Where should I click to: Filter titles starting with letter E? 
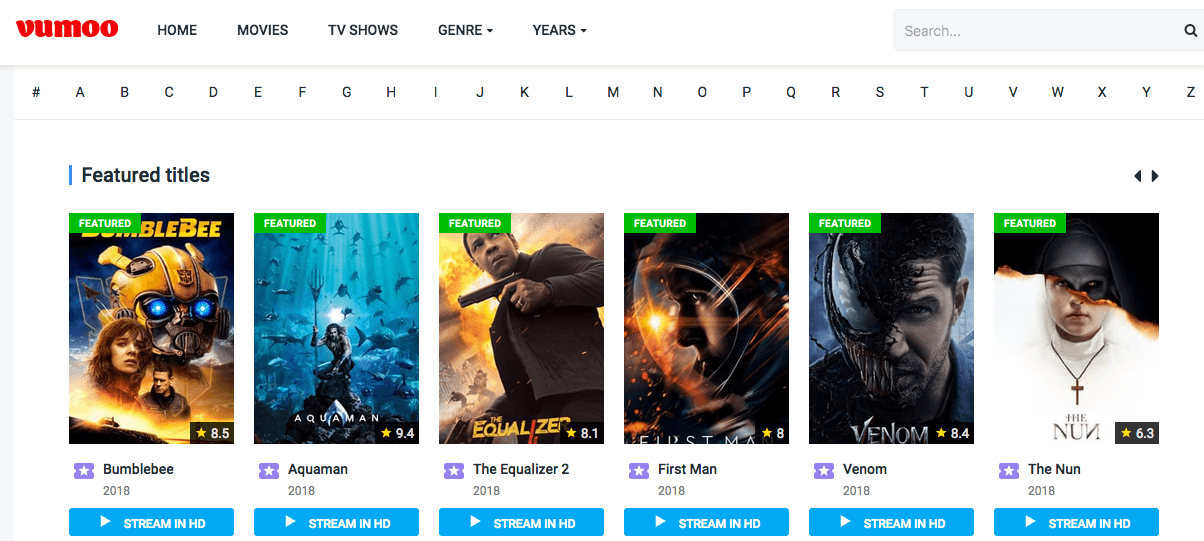258,92
